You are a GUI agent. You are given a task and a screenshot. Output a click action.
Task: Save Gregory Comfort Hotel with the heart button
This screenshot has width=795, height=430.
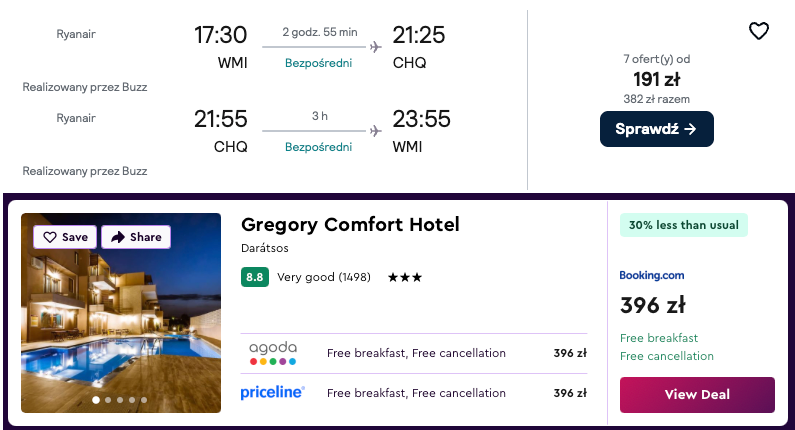pos(66,237)
